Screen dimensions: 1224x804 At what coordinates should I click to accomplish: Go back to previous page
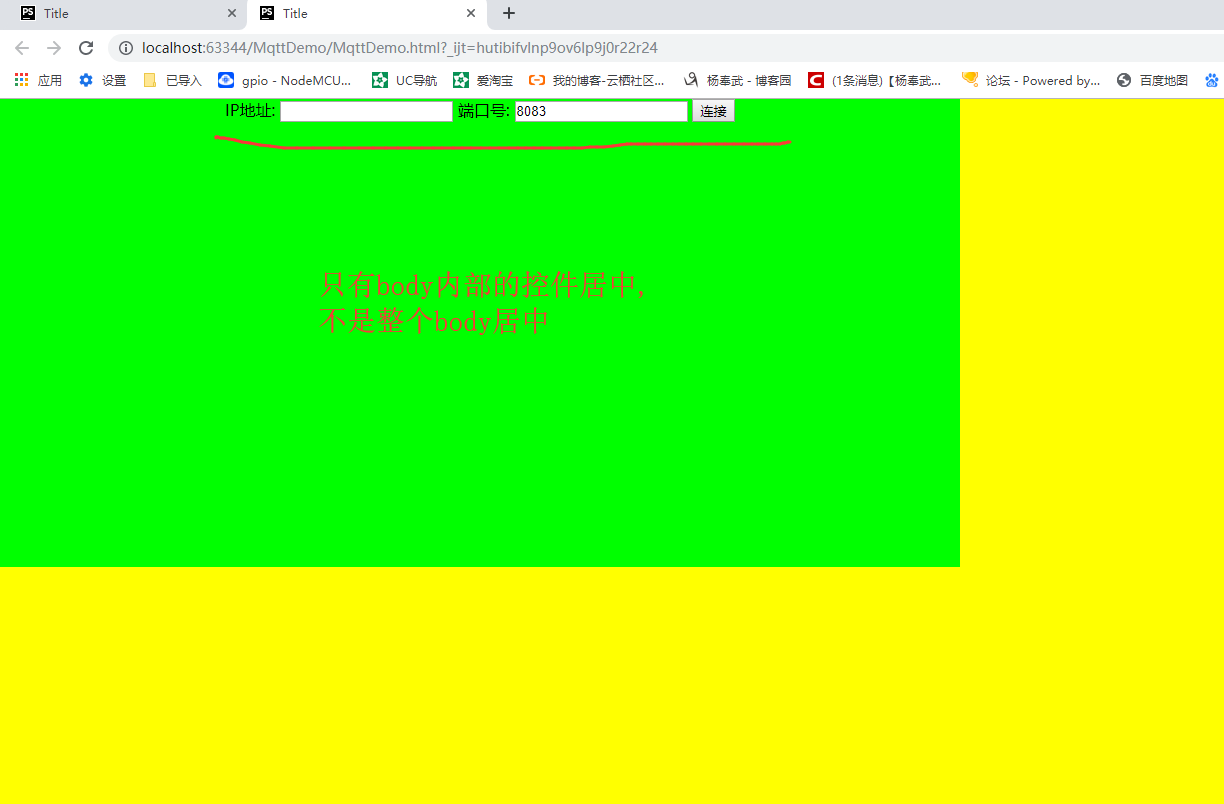coord(22,48)
